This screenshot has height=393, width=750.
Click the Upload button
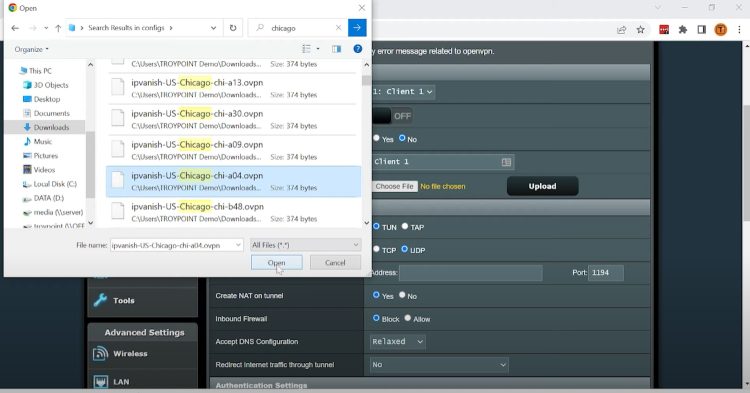[542, 186]
